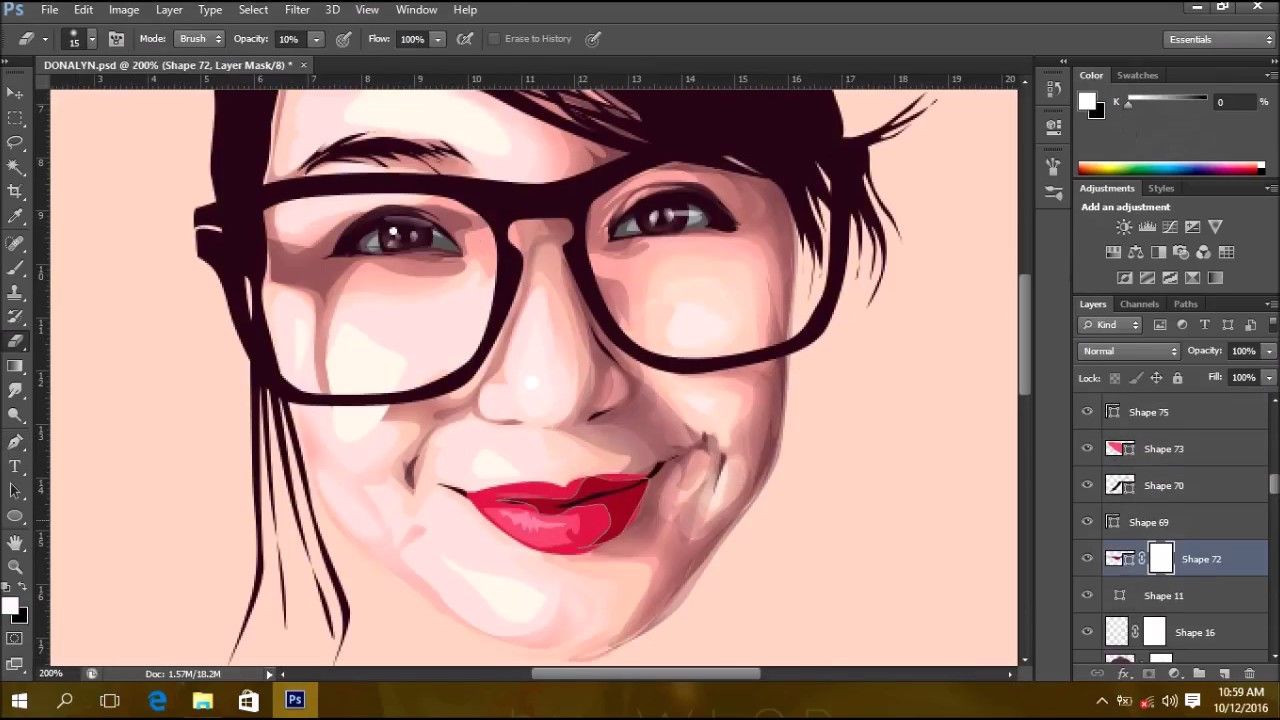Add a Brightness/Contrast adjustment
This screenshot has height=720, width=1280.
pos(1124,228)
